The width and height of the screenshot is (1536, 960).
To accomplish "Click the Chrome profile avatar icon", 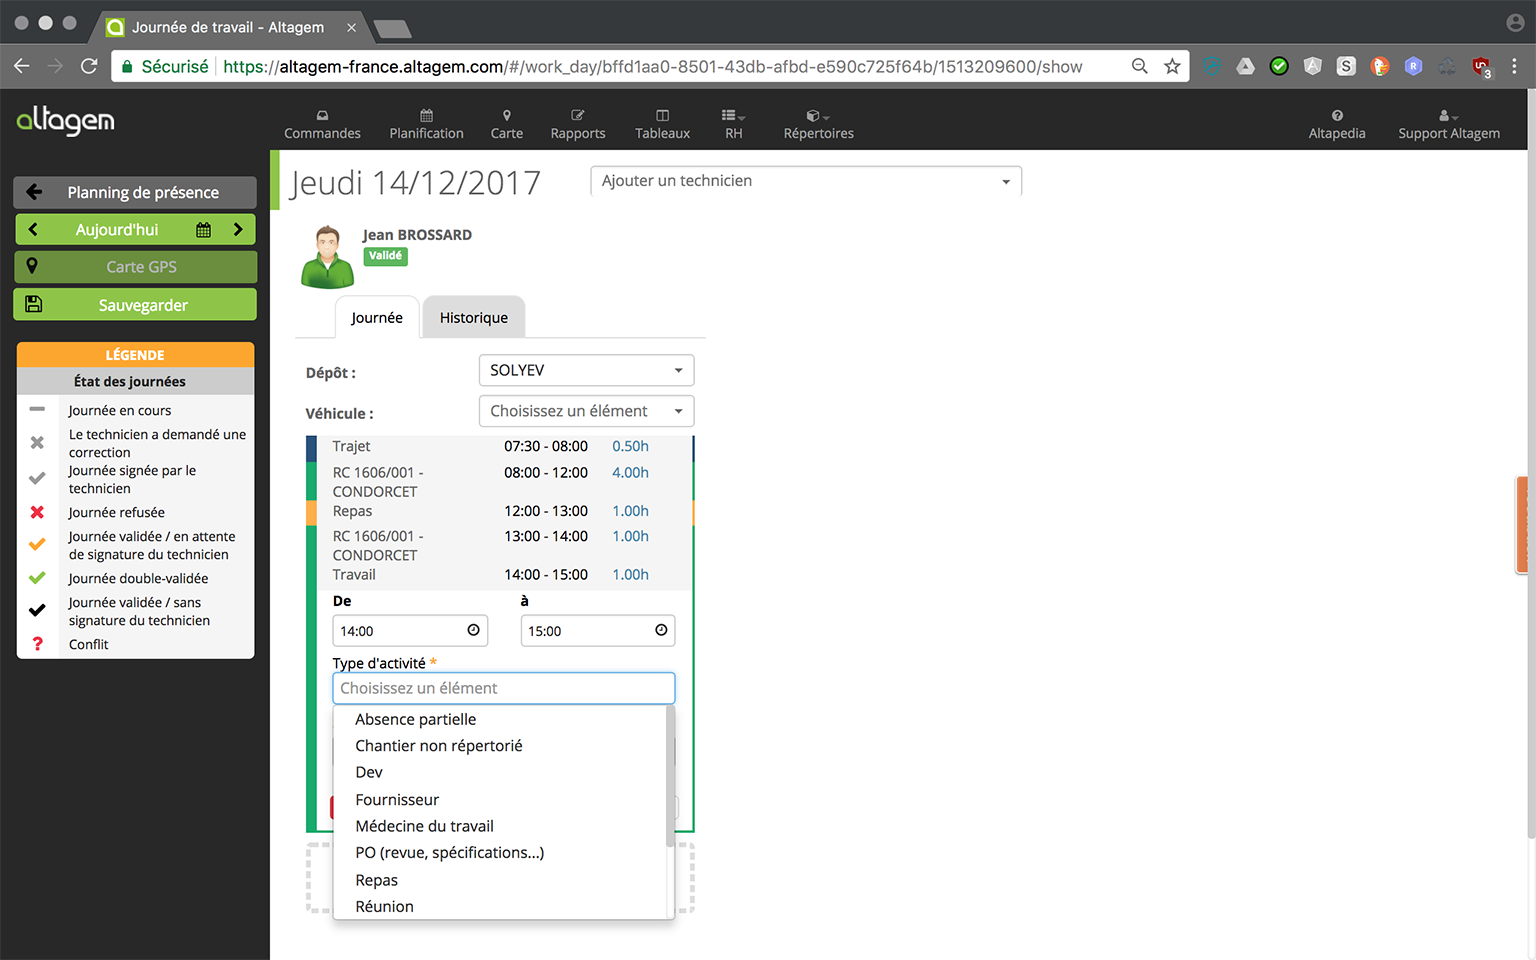I will (x=1515, y=22).
